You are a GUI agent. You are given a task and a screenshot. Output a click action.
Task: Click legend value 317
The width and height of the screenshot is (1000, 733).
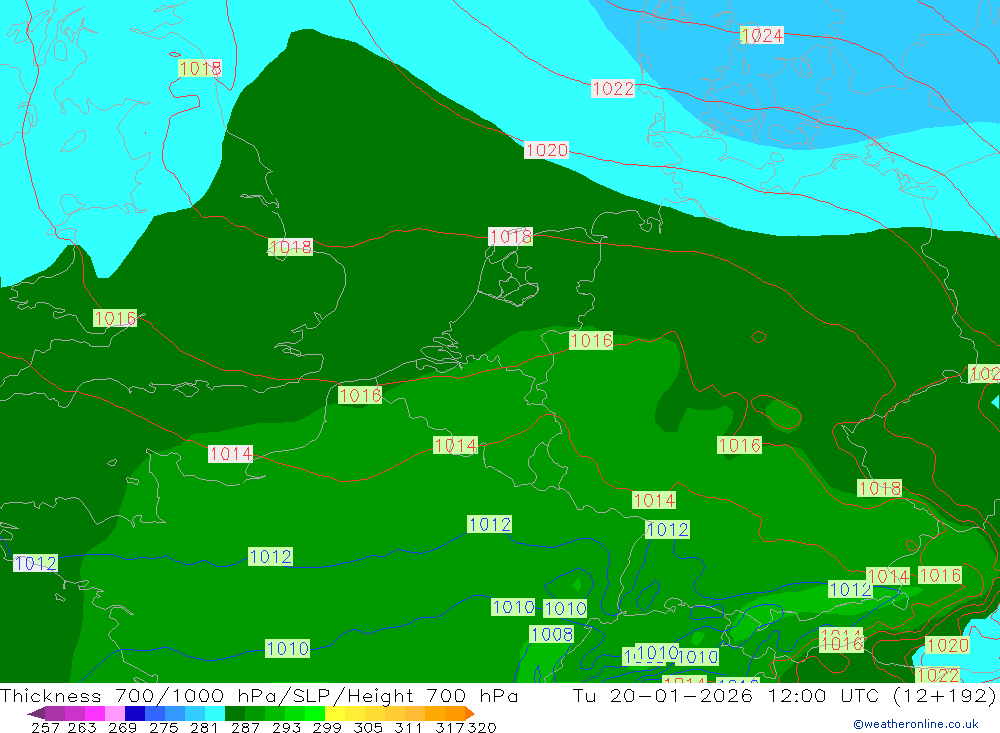450,727
